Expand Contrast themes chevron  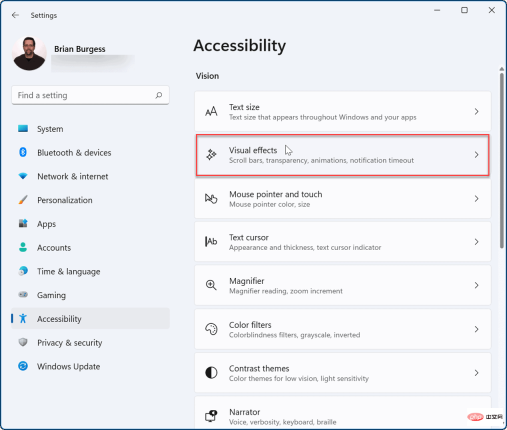[x=476, y=373]
